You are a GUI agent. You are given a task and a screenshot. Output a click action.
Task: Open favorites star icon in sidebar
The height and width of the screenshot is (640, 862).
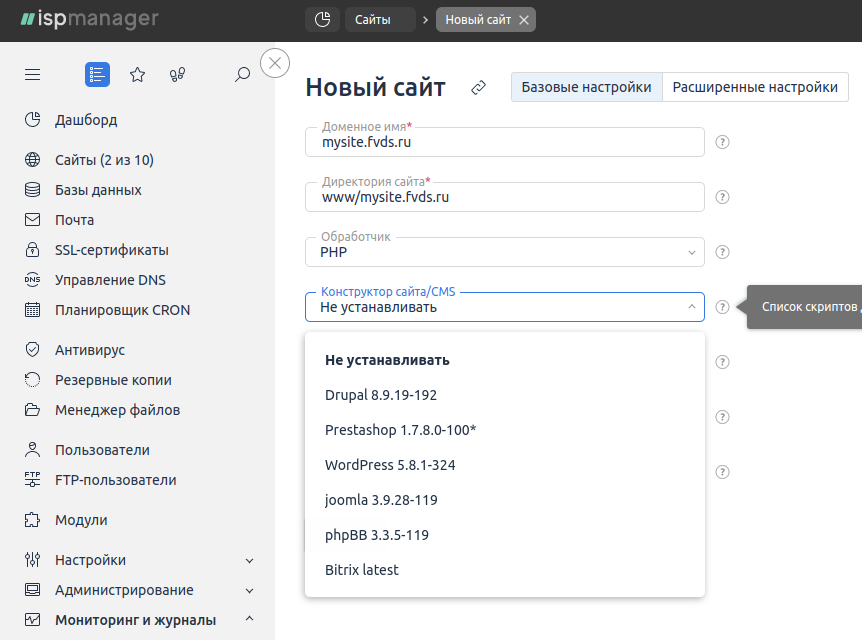pos(137,74)
